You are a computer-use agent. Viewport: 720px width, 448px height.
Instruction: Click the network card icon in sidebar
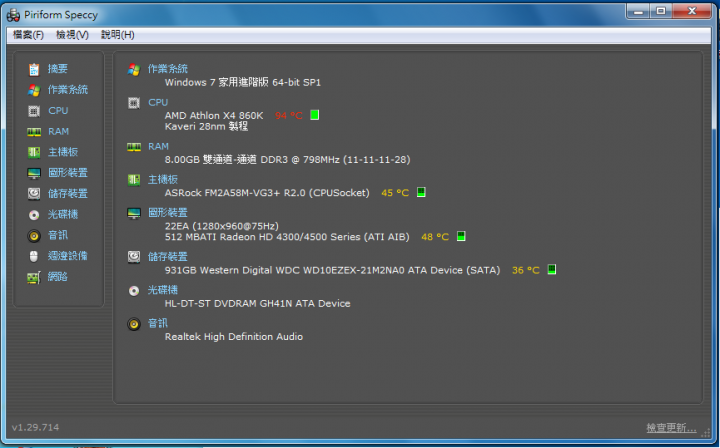tap(34, 277)
